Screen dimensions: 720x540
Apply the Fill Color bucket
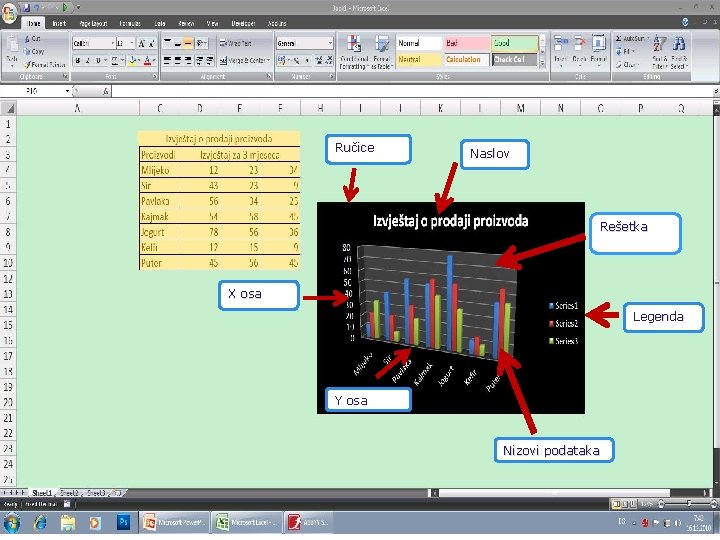point(133,61)
